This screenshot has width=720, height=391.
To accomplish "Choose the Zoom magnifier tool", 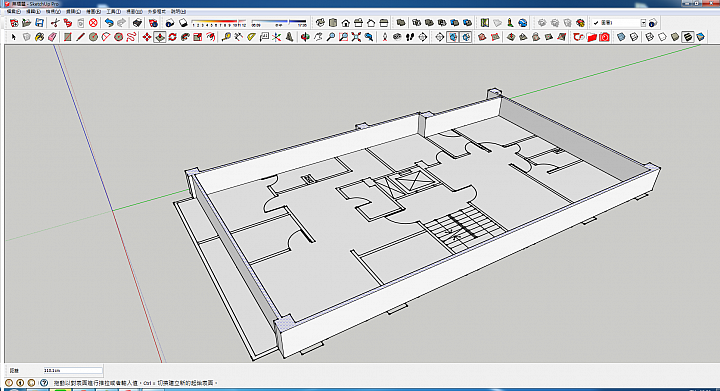I will pyautogui.click(x=331, y=37).
